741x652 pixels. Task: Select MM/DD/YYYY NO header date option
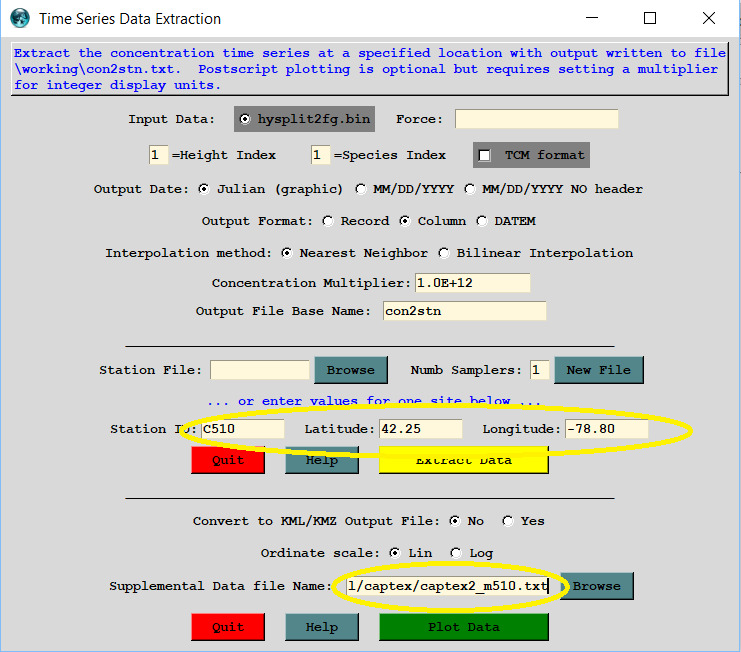click(x=470, y=189)
